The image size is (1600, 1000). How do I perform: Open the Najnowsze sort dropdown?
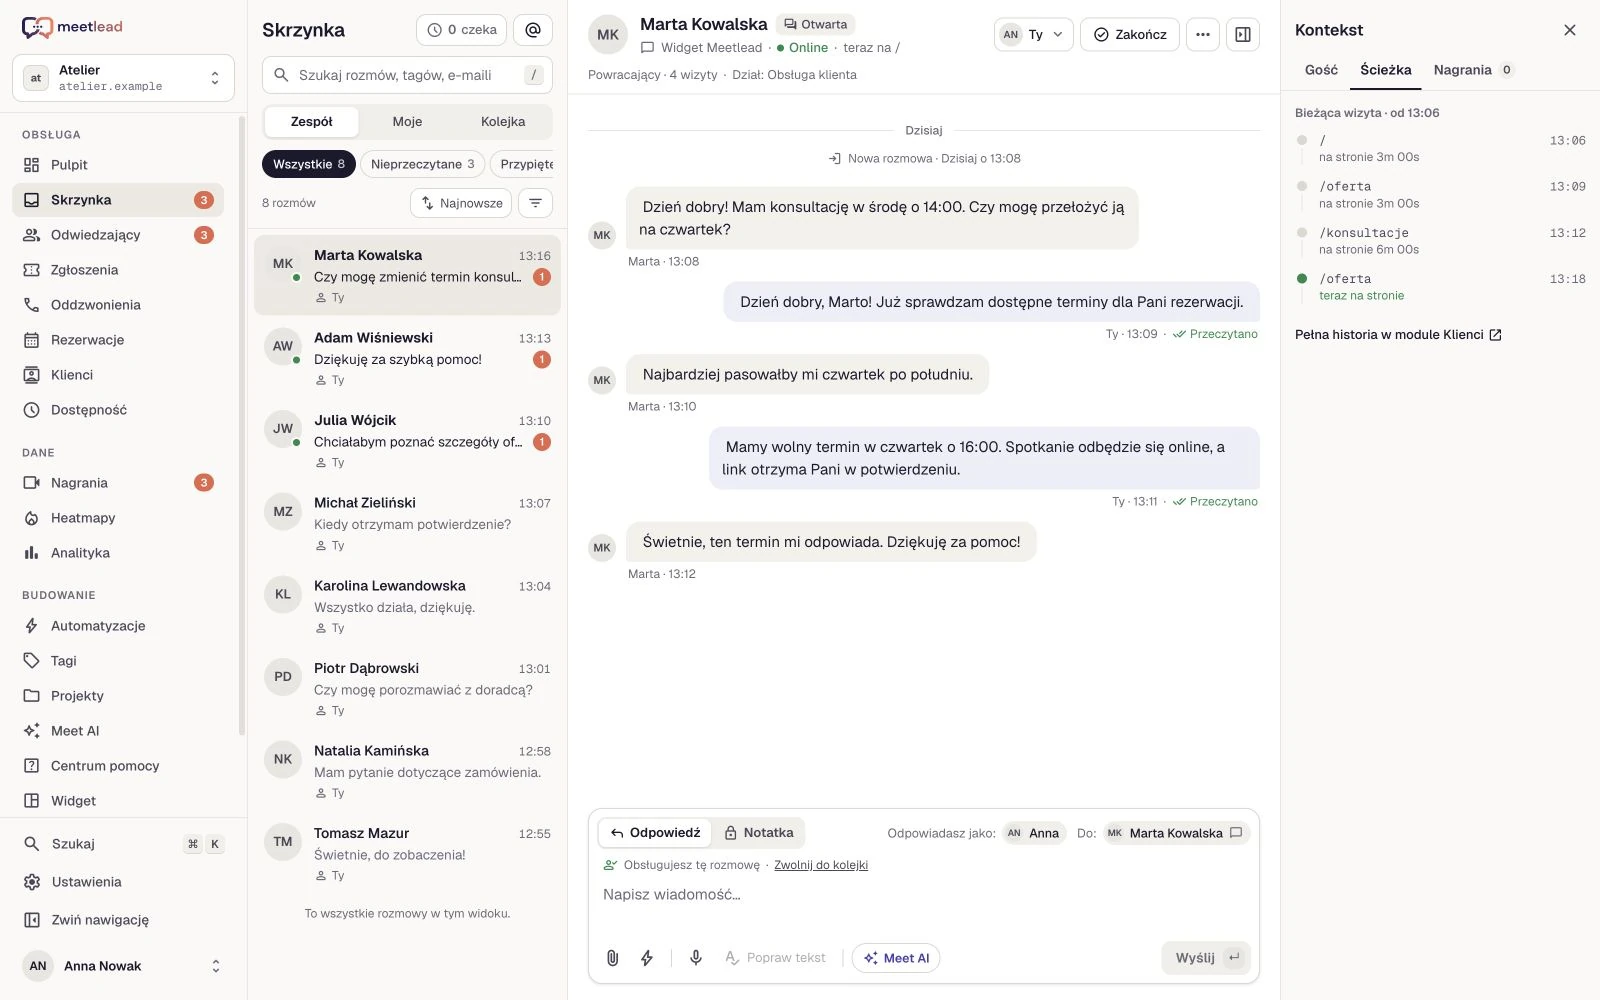pos(461,203)
